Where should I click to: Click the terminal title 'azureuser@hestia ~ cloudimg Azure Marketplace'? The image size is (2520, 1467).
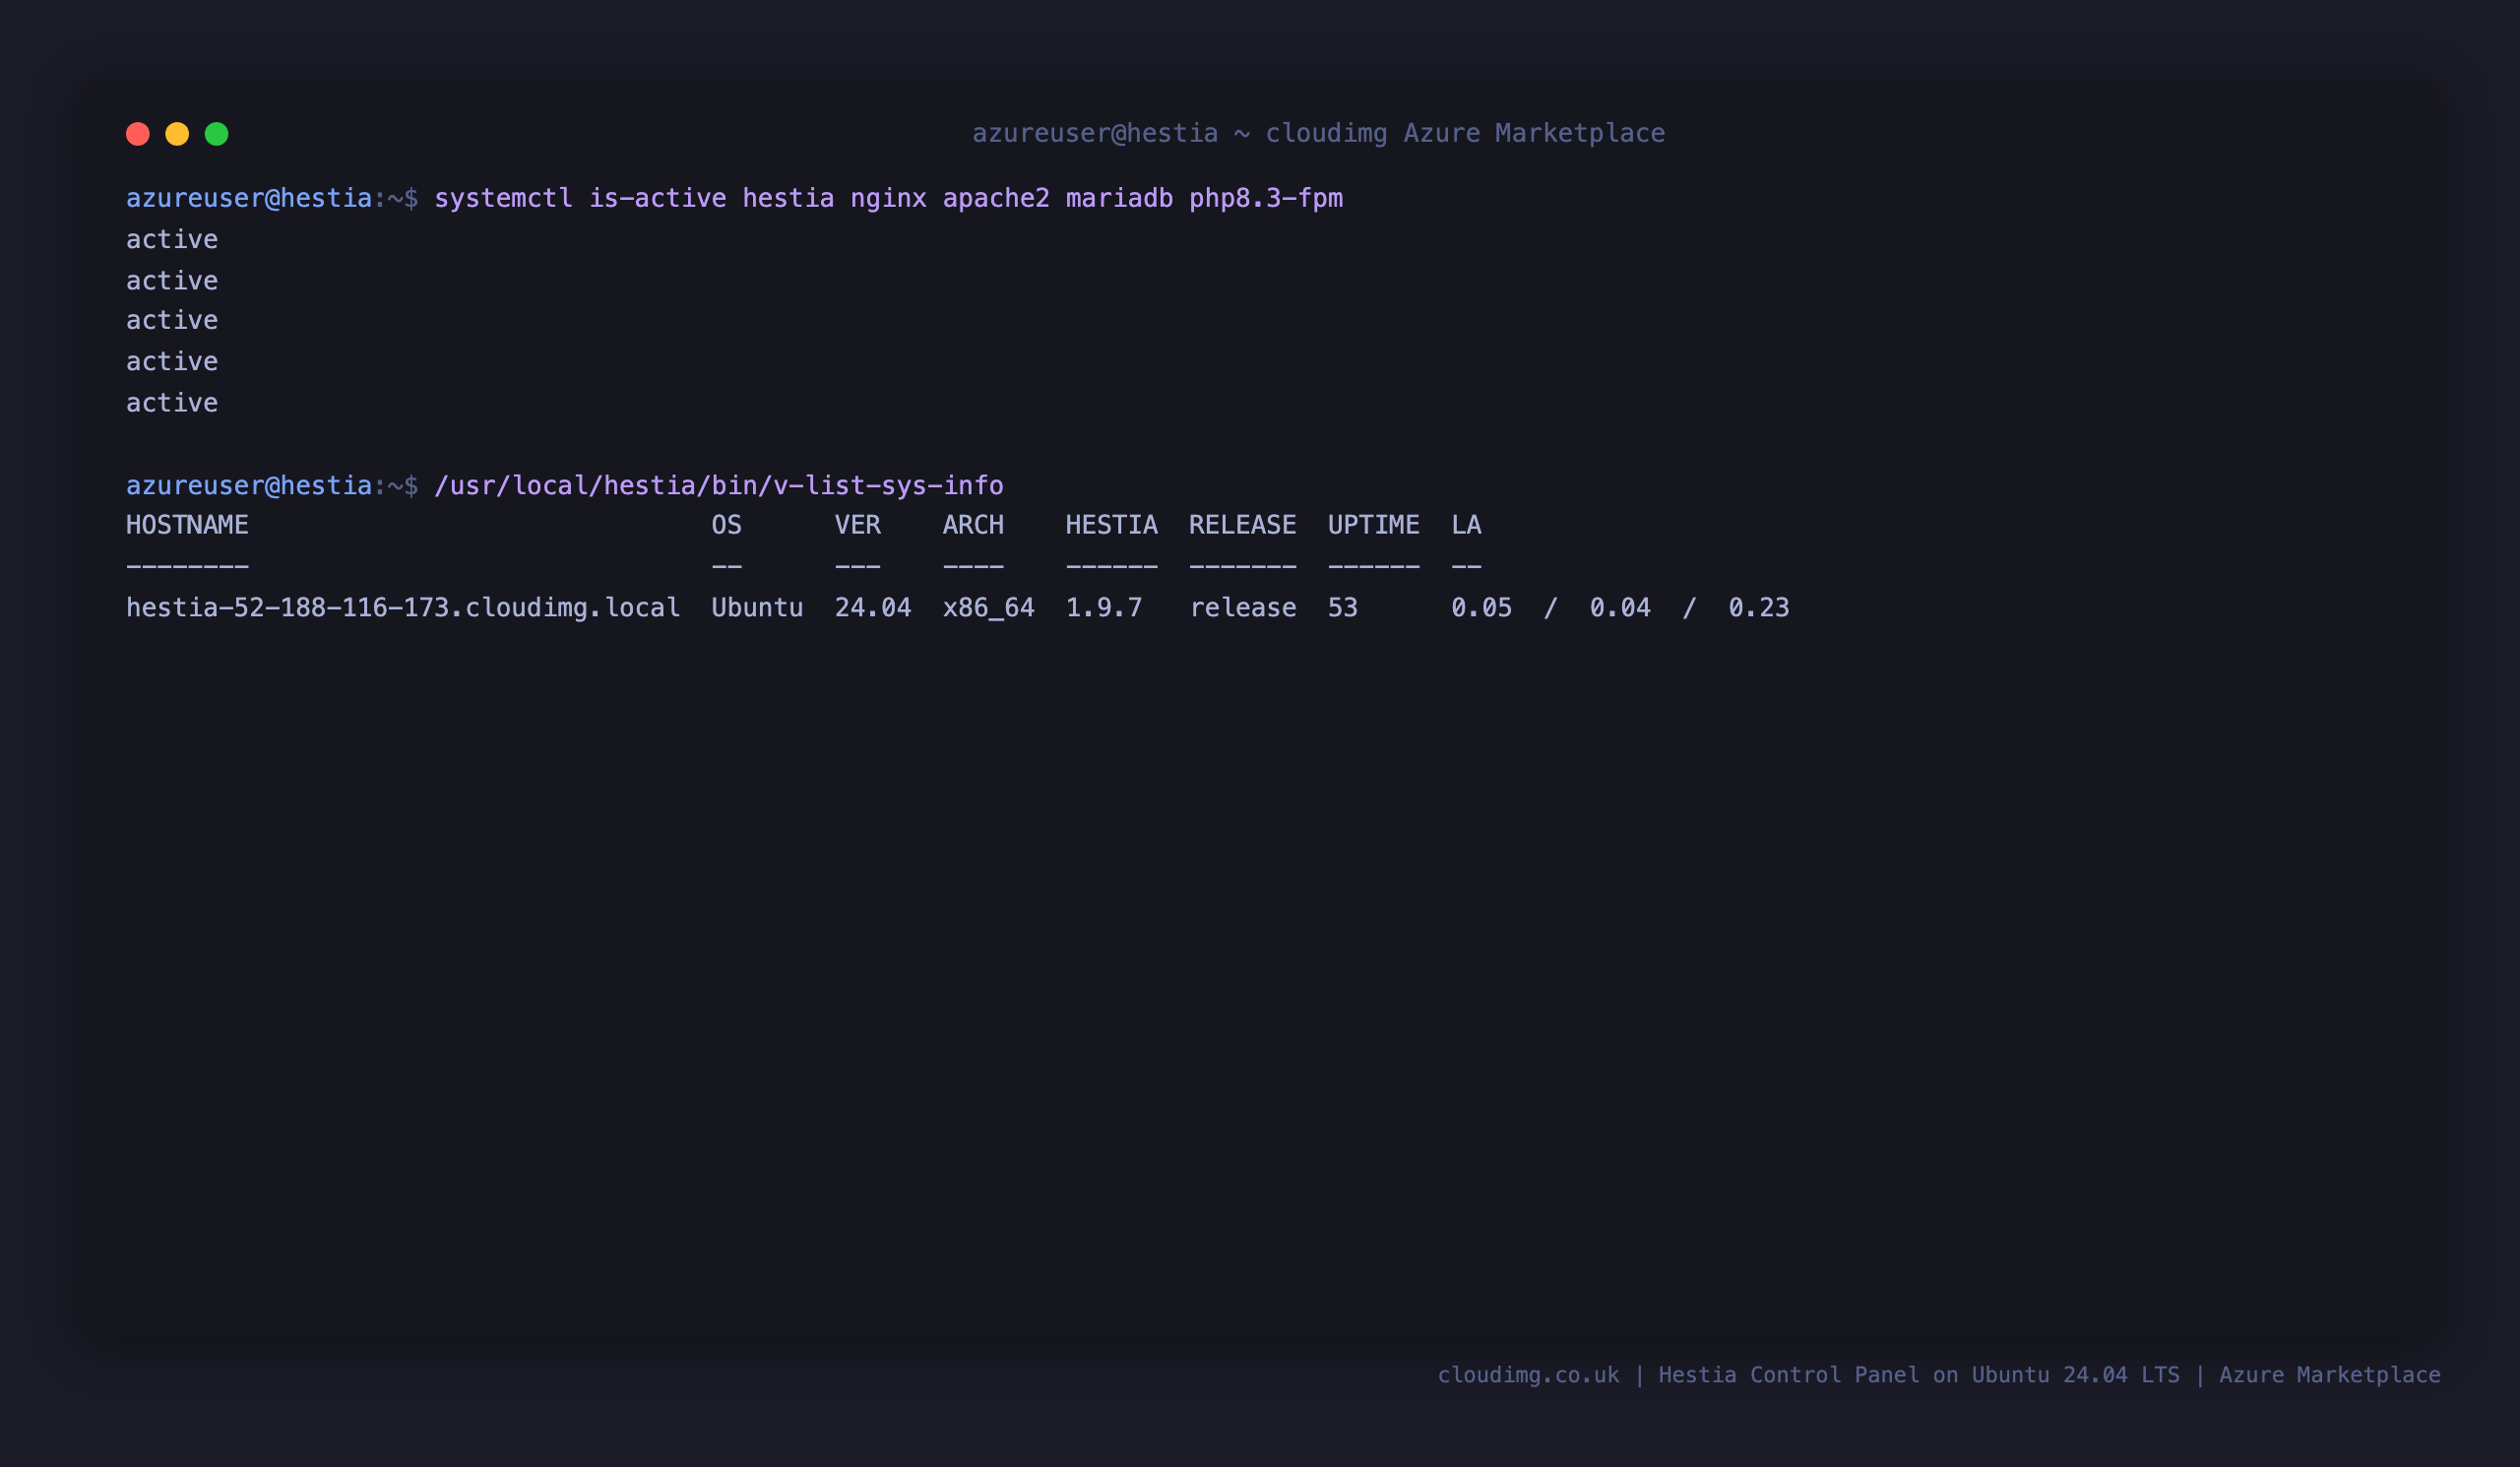coord(1319,133)
